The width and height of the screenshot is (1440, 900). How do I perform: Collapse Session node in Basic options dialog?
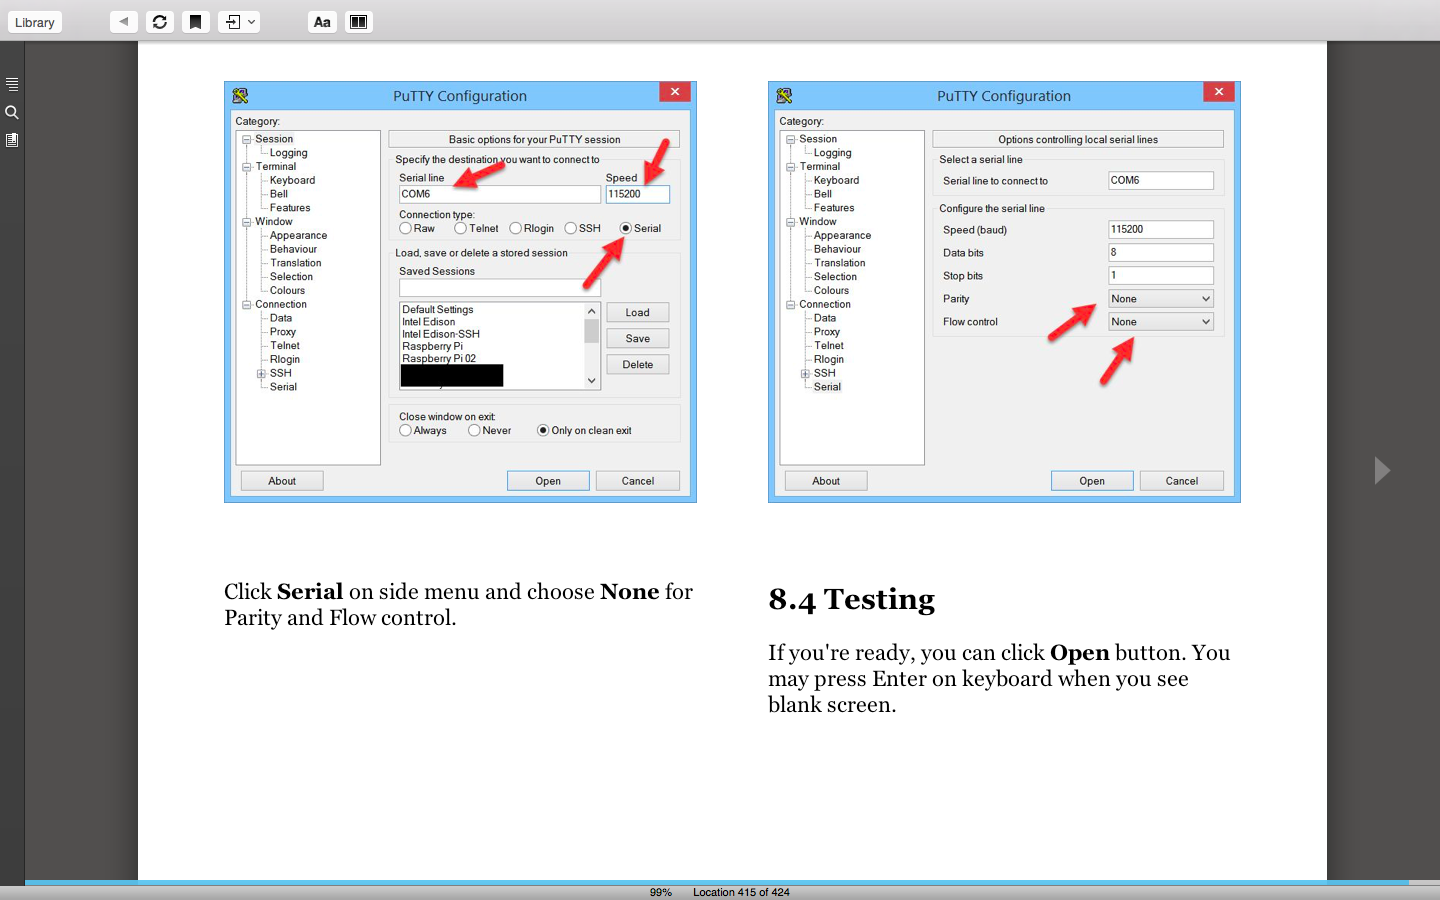pyautogui.click(x=246, y=139)
